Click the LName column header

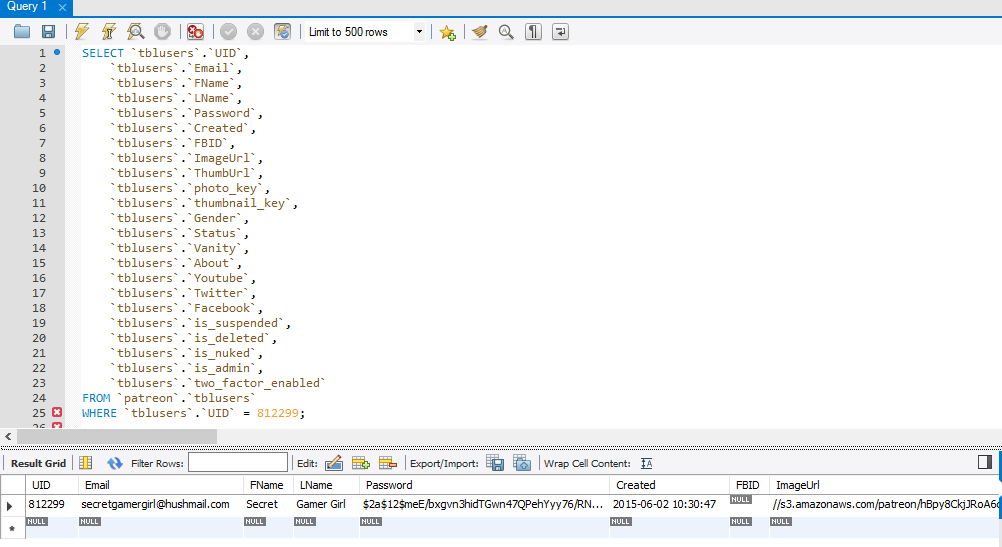pyautogui.click(x=326, y=485)
